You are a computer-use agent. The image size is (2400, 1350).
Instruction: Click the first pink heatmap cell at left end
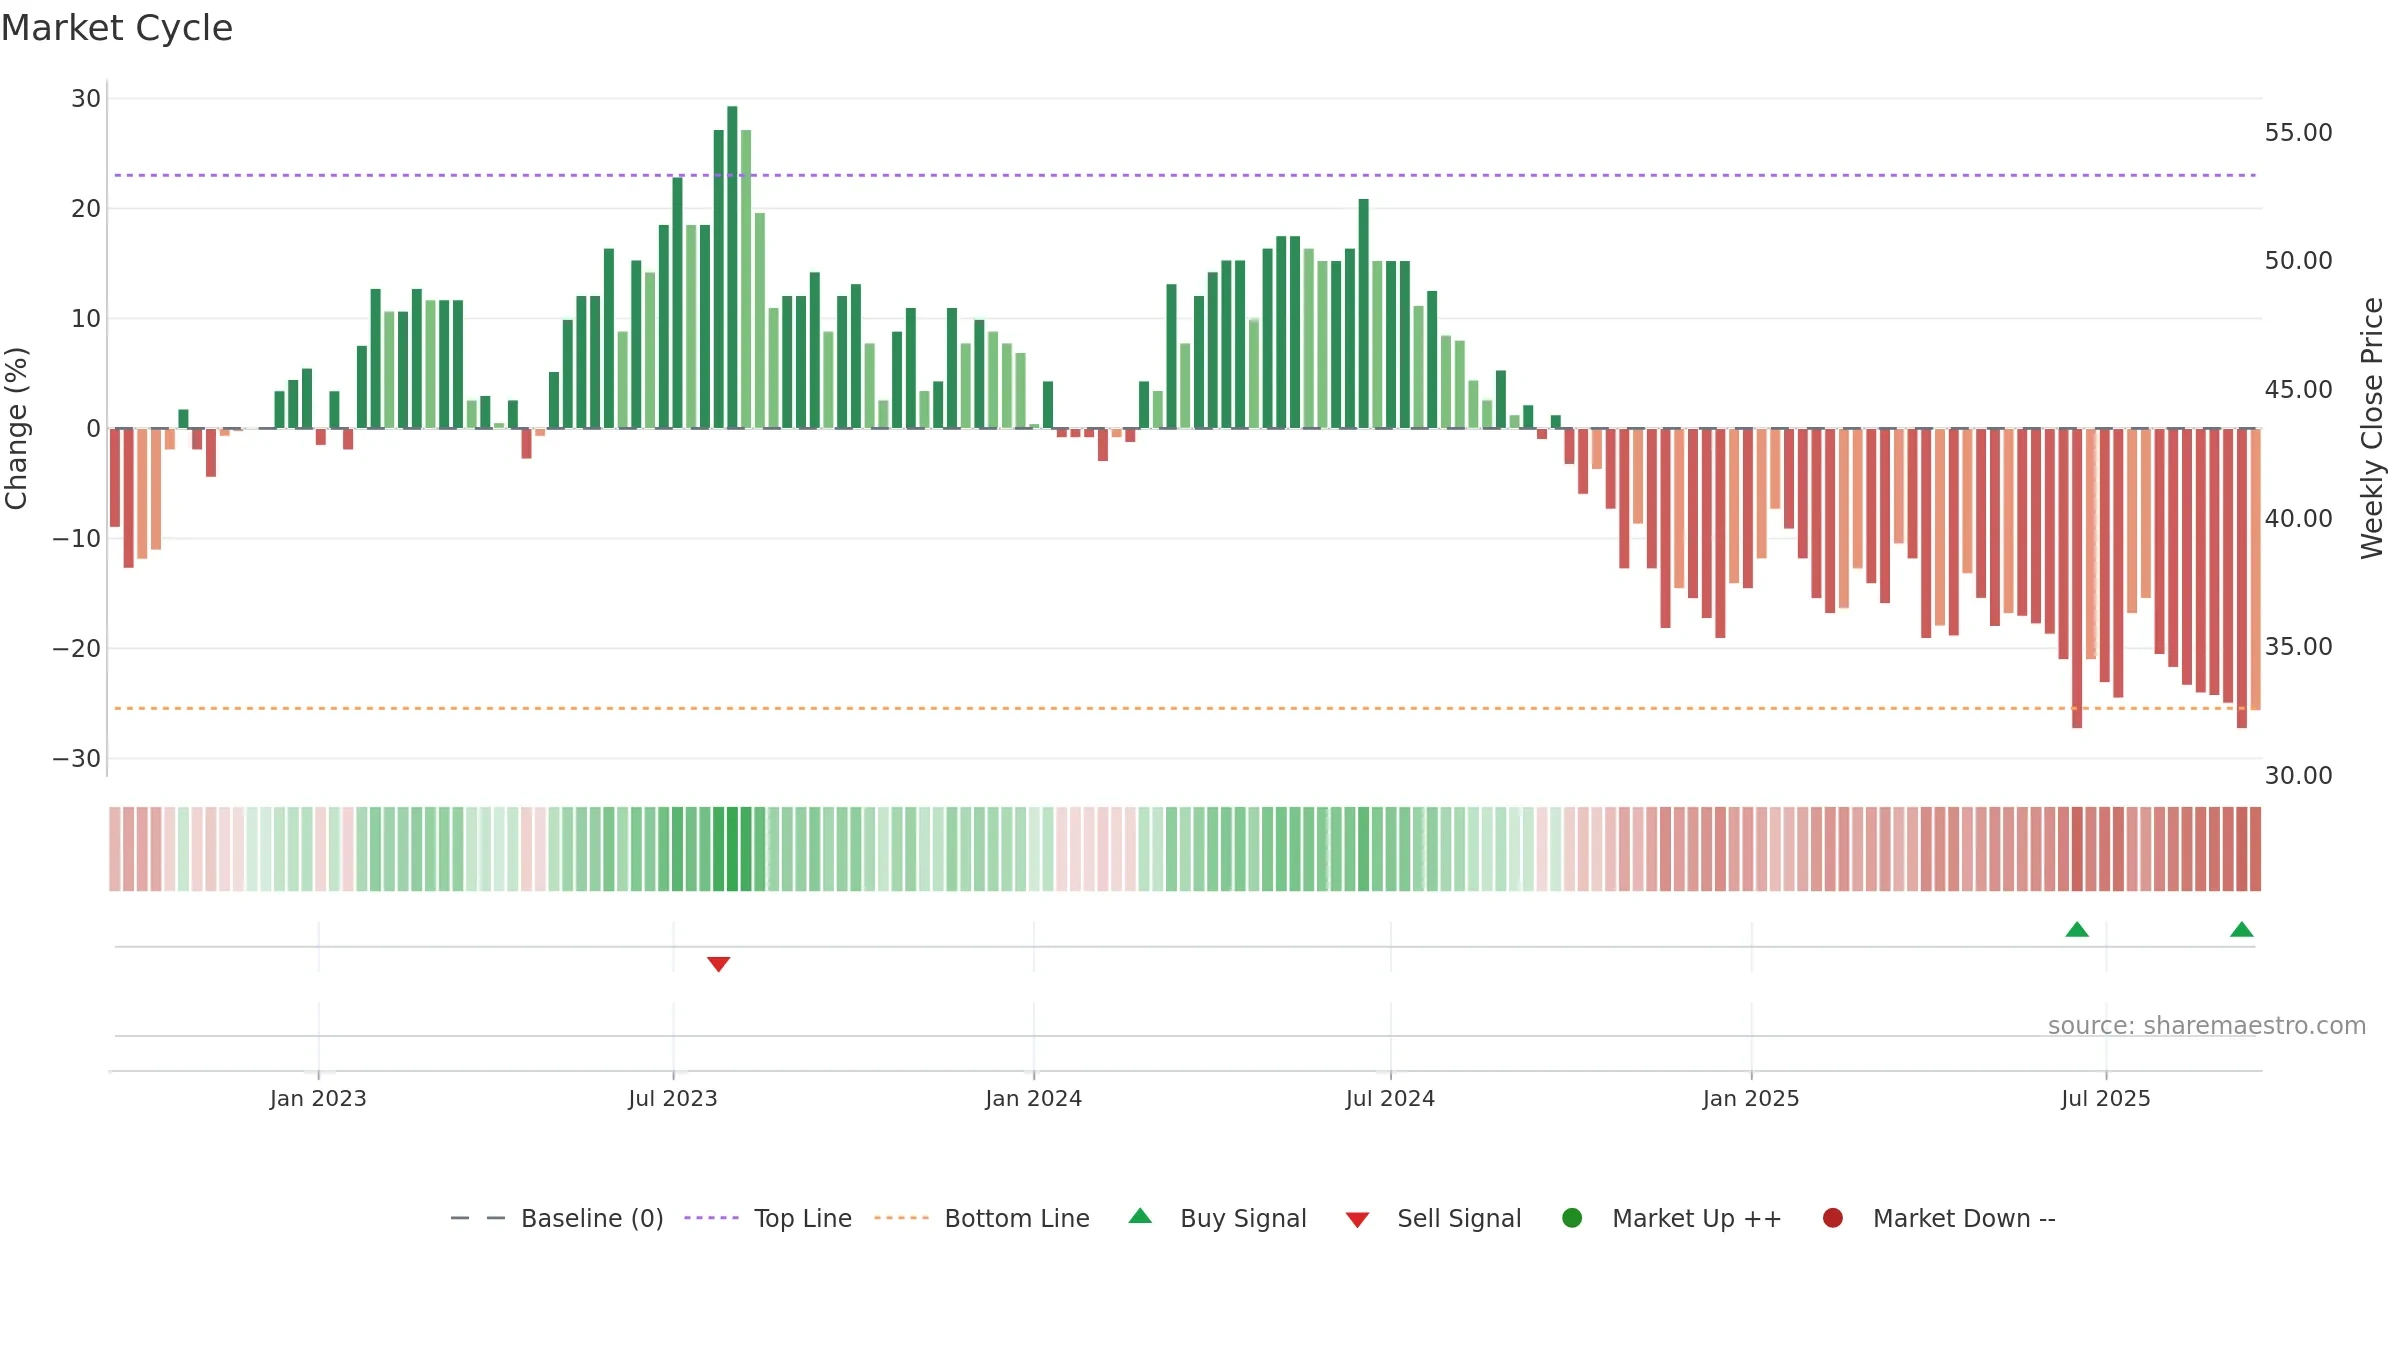tap(115, 849)
